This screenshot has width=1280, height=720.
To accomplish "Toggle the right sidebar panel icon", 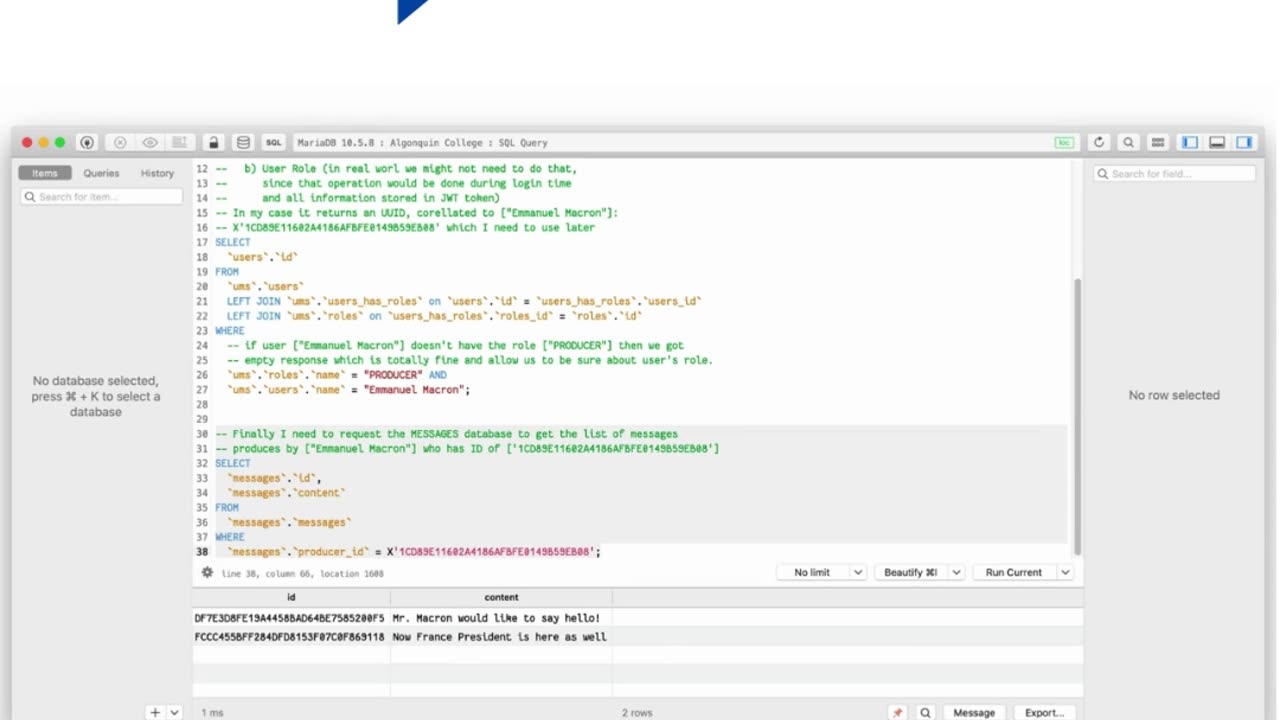I will [x=1244, y=142].
